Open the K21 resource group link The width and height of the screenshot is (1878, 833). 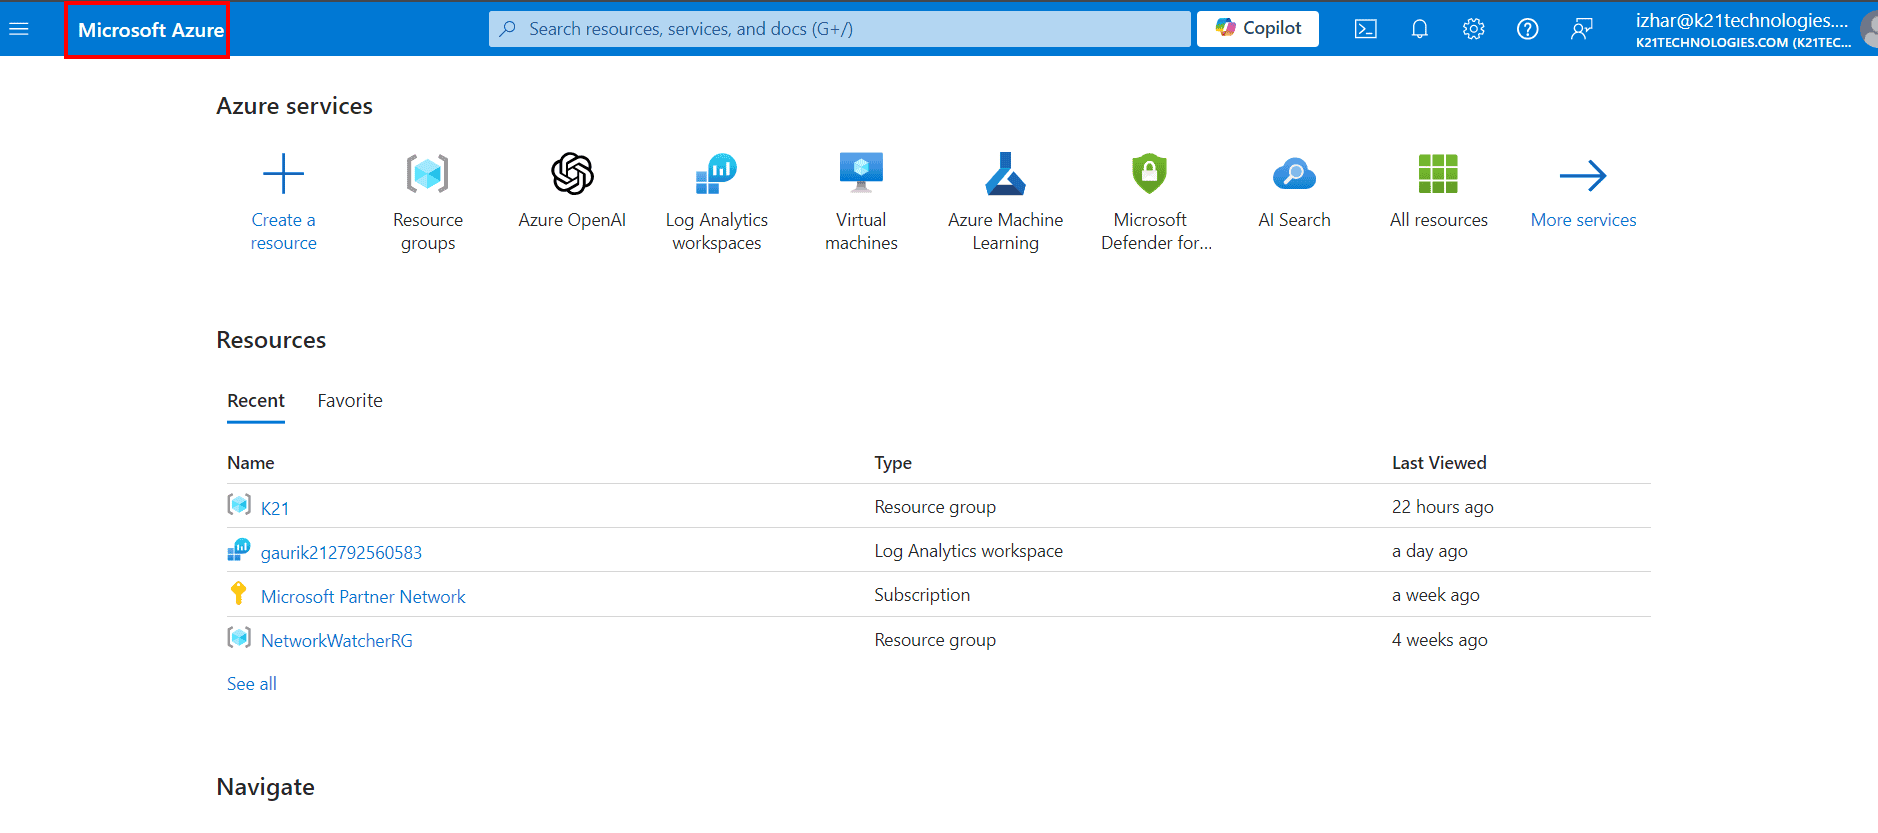tap(275, 508)
